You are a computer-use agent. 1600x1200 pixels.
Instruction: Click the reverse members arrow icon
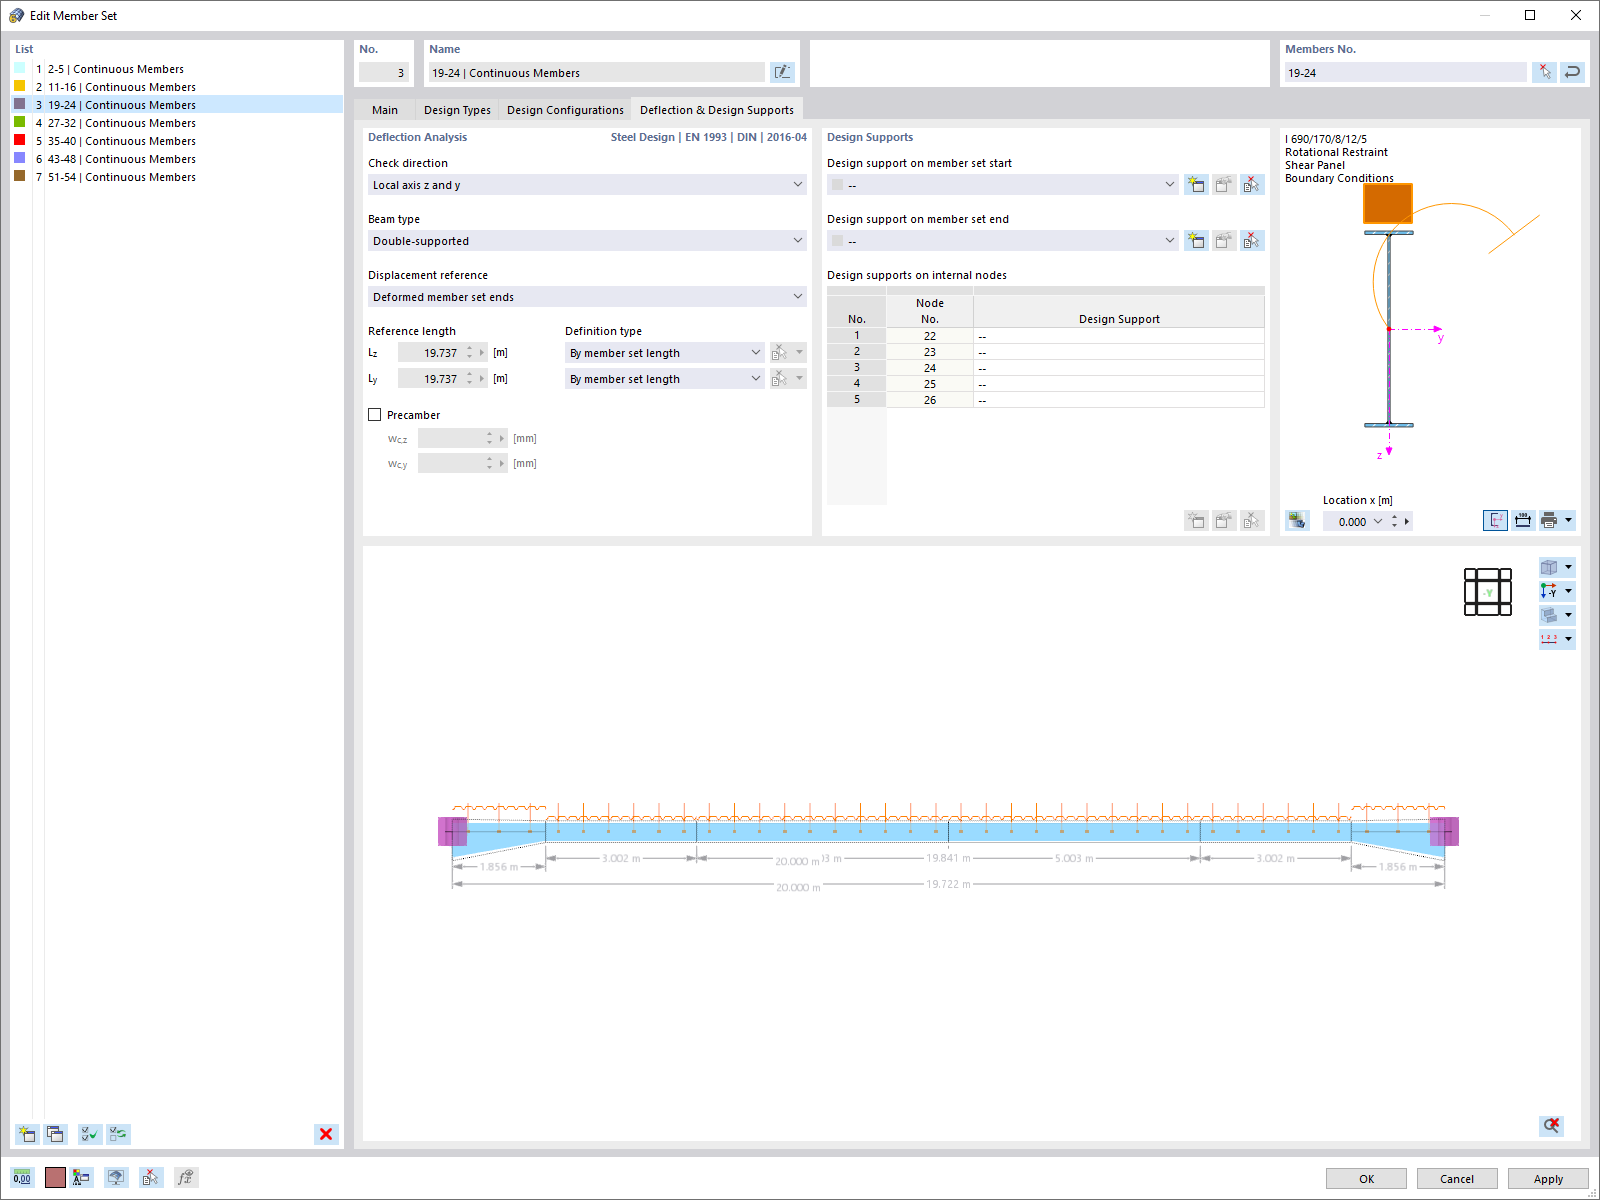click(1573, 72)
